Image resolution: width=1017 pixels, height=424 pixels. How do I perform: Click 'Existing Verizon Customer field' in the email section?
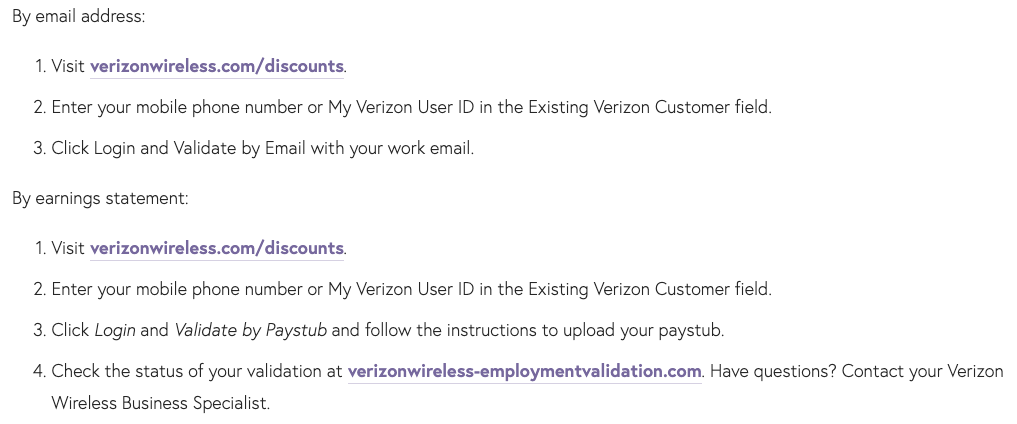[649, 108]
